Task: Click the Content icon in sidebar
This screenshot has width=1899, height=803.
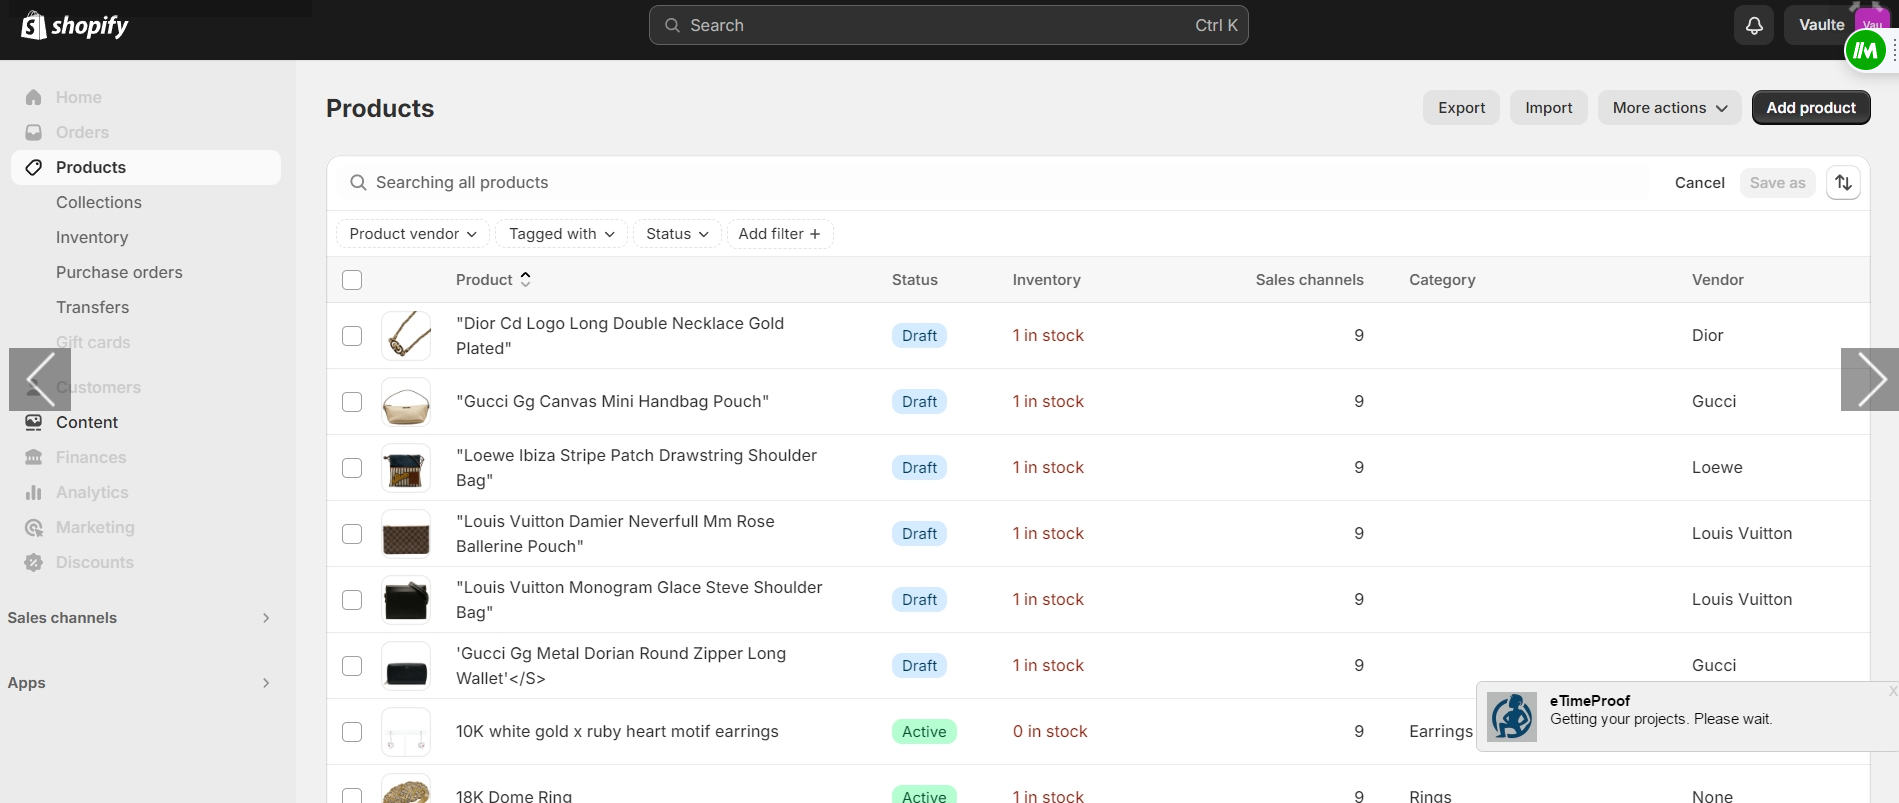Action: (x=34, y=422)
